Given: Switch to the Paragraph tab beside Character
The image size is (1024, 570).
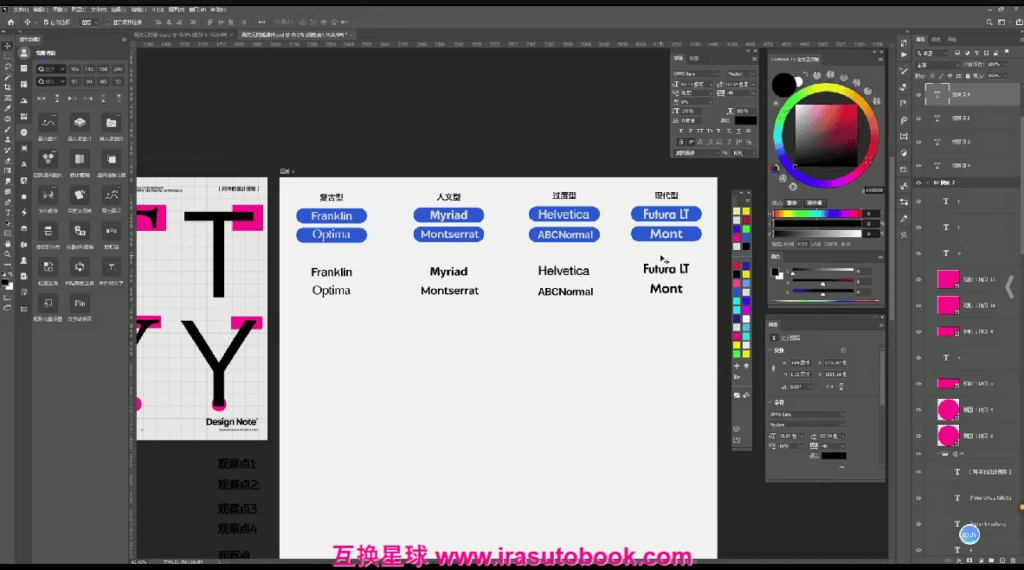Looking at the screenshot, I should tap(694, 58).
